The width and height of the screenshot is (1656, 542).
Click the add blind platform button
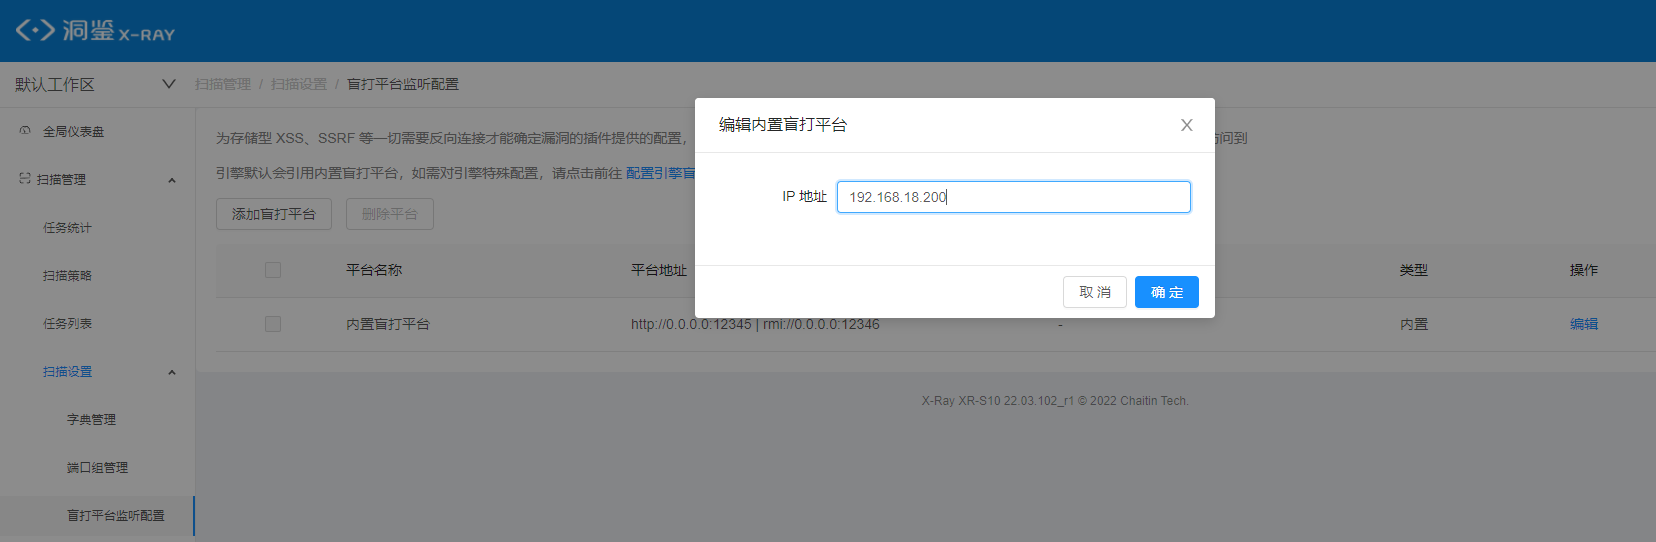273,214
